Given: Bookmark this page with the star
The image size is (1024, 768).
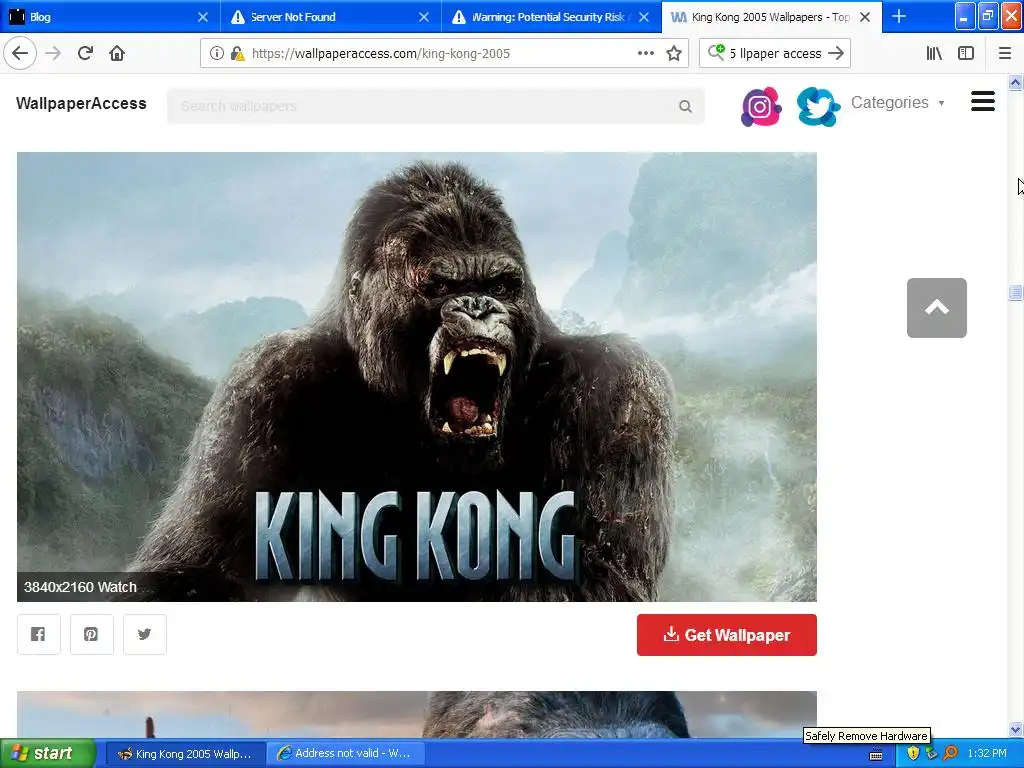Looking at the screenshot, I should 674,54.
